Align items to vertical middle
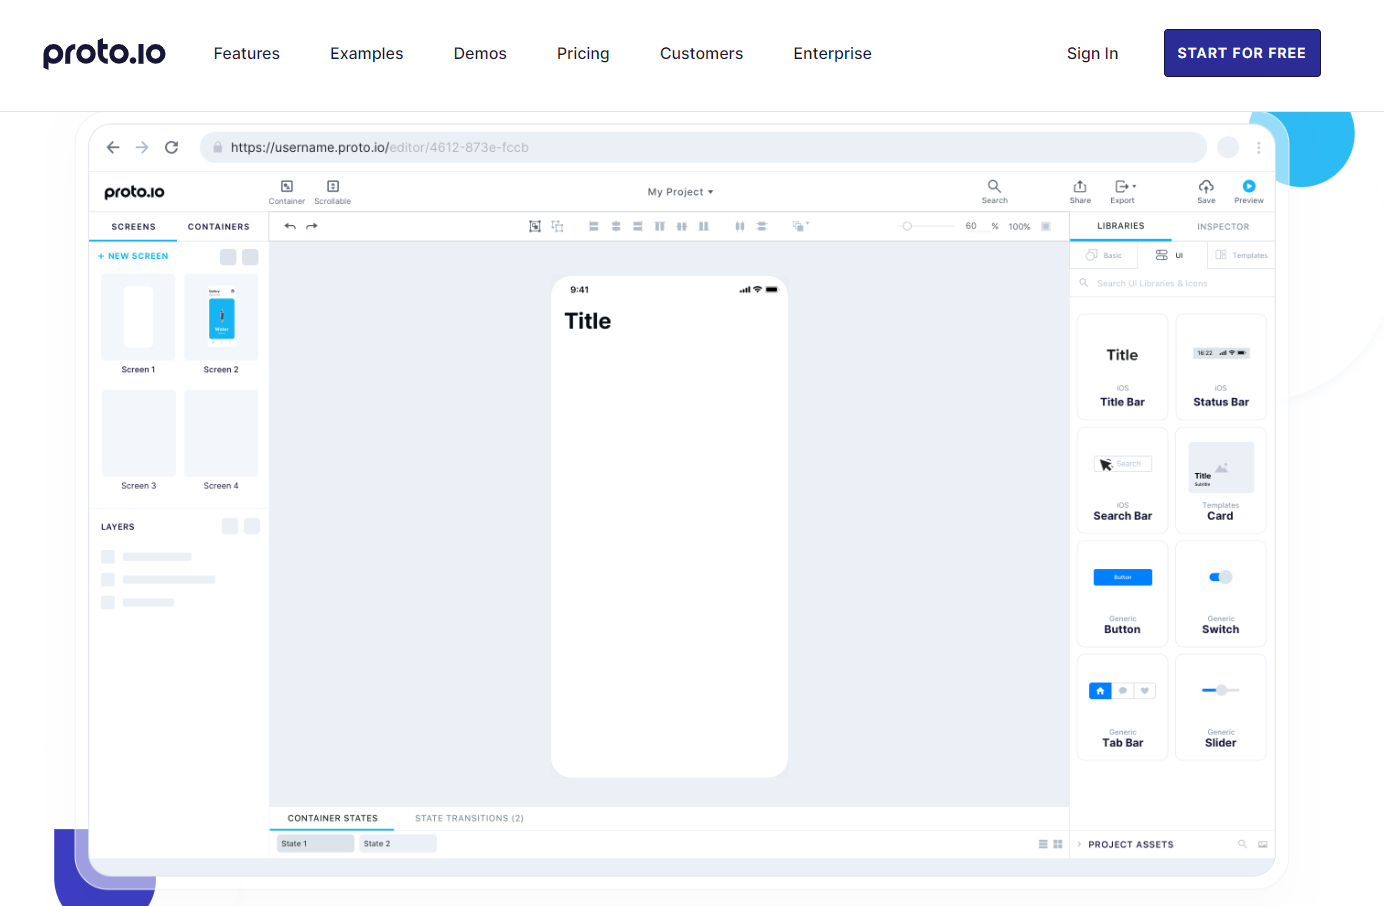 682,226
